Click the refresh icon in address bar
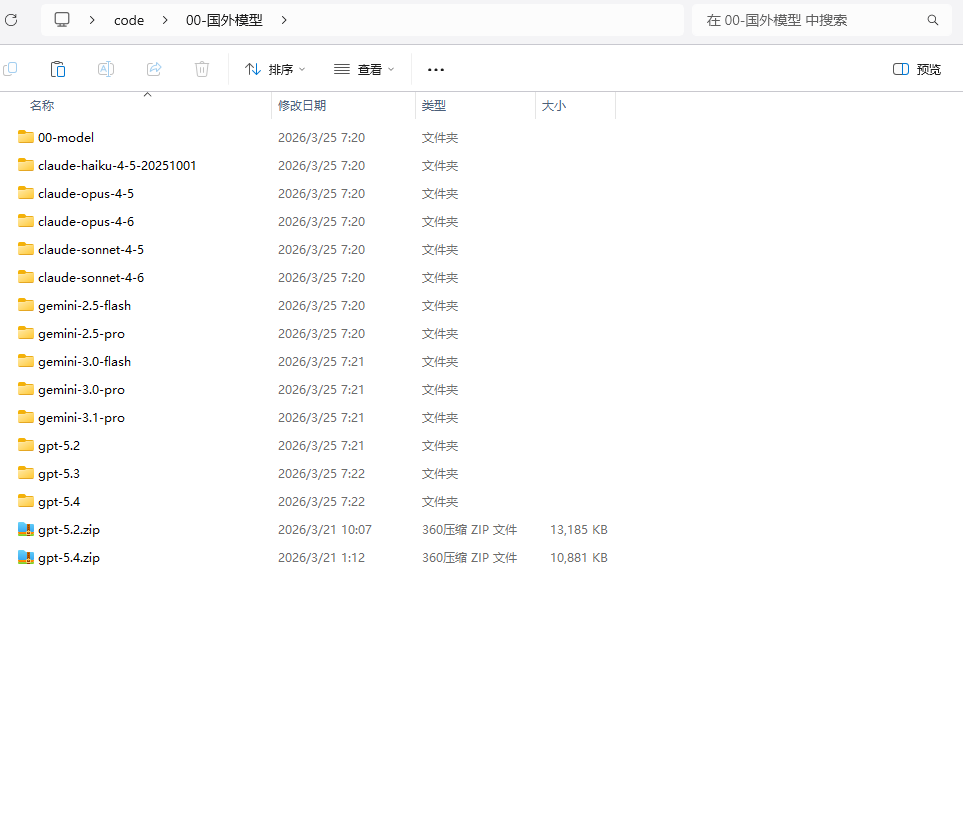 pos(11,20)
